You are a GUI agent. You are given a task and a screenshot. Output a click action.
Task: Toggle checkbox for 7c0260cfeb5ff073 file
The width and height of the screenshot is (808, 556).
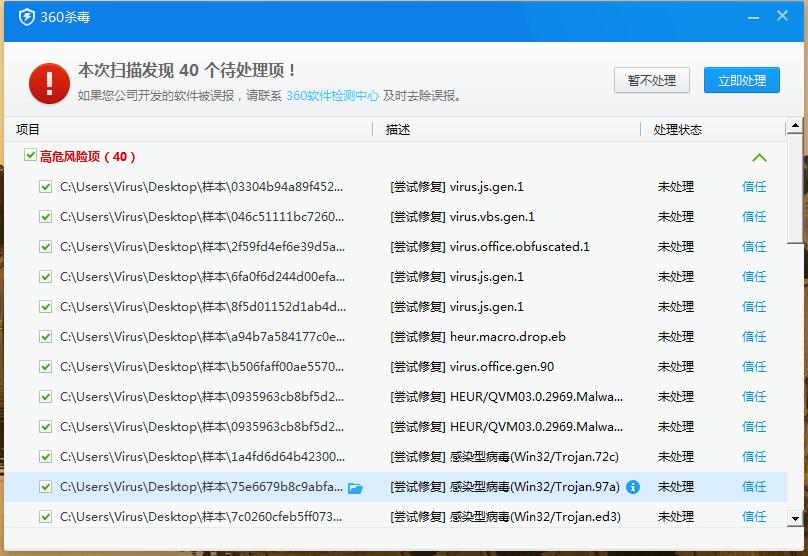coord(45,516)
